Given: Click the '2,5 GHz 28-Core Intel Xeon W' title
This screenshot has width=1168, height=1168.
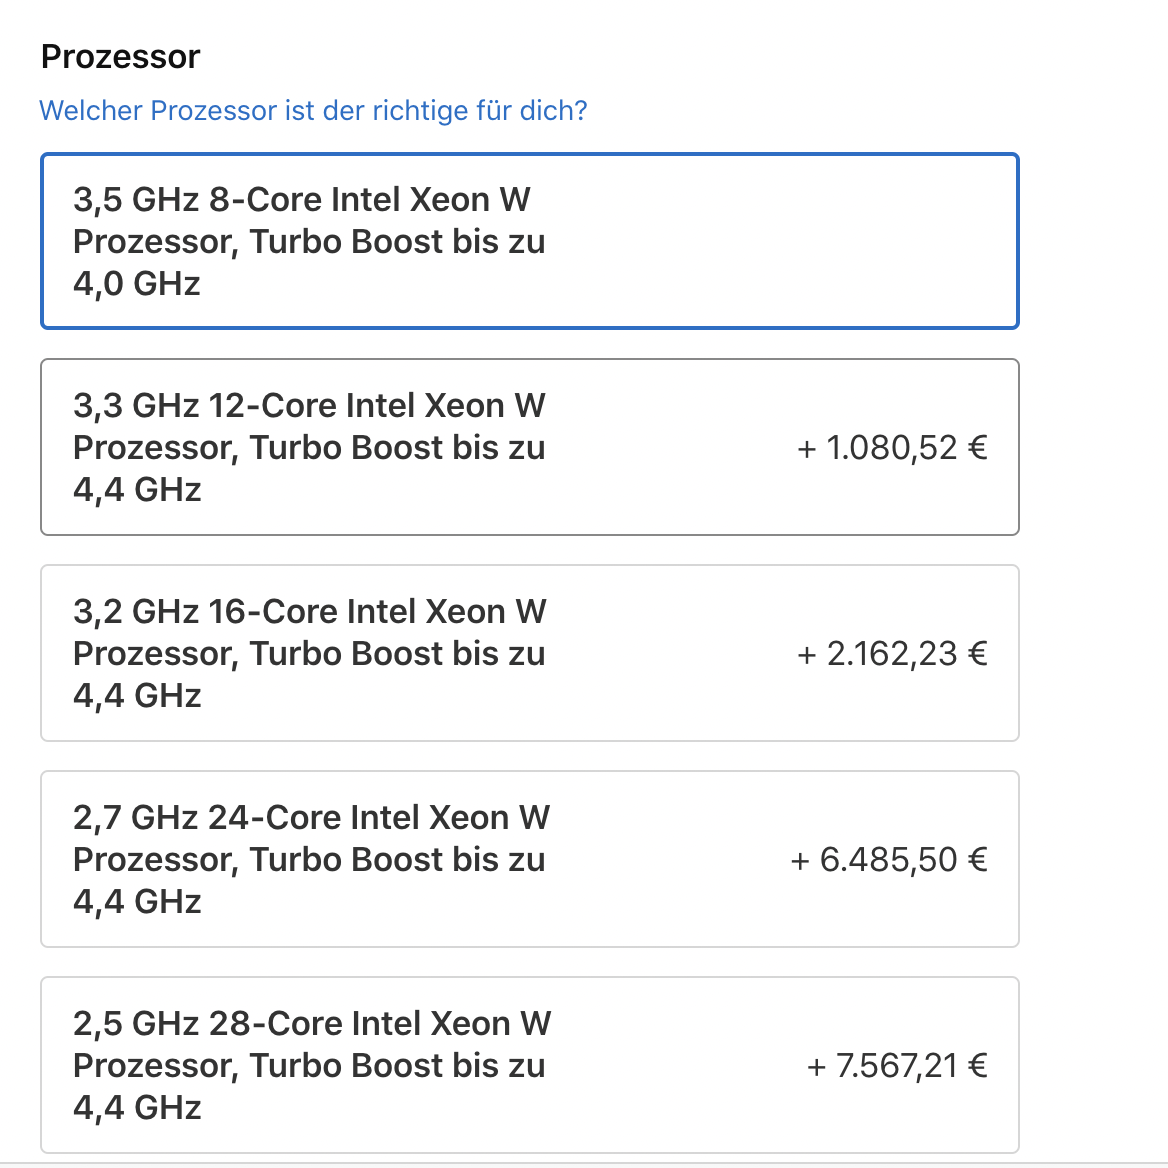Looking at the screenshot, I should pyautogui.click(x=312, y=1024).
